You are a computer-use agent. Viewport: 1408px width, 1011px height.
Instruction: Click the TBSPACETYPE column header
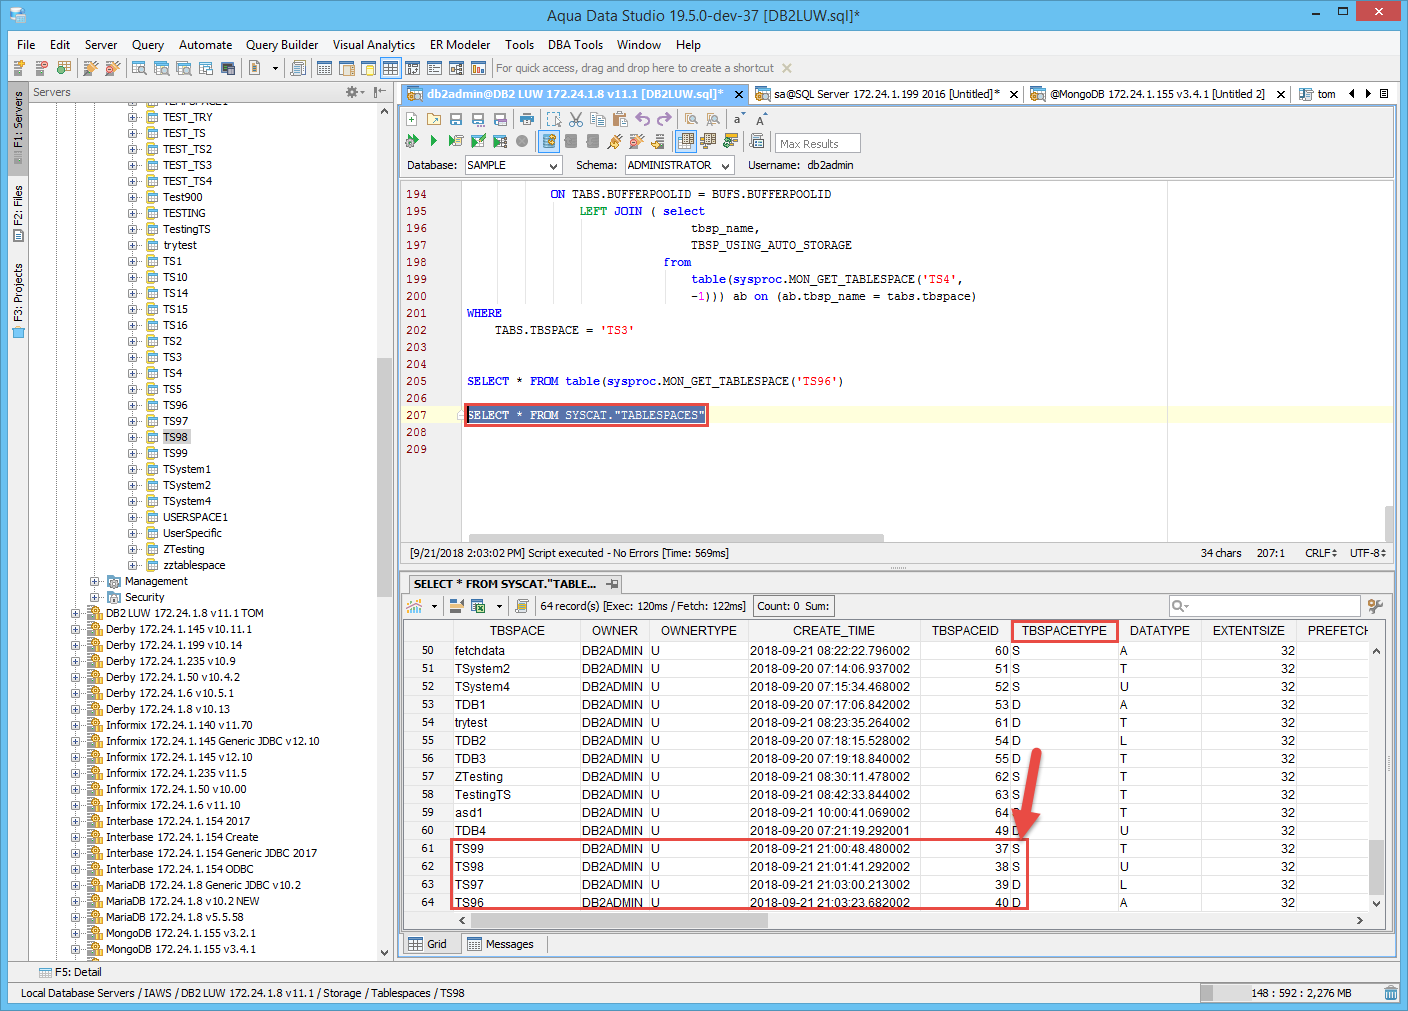coord(1064,631)
